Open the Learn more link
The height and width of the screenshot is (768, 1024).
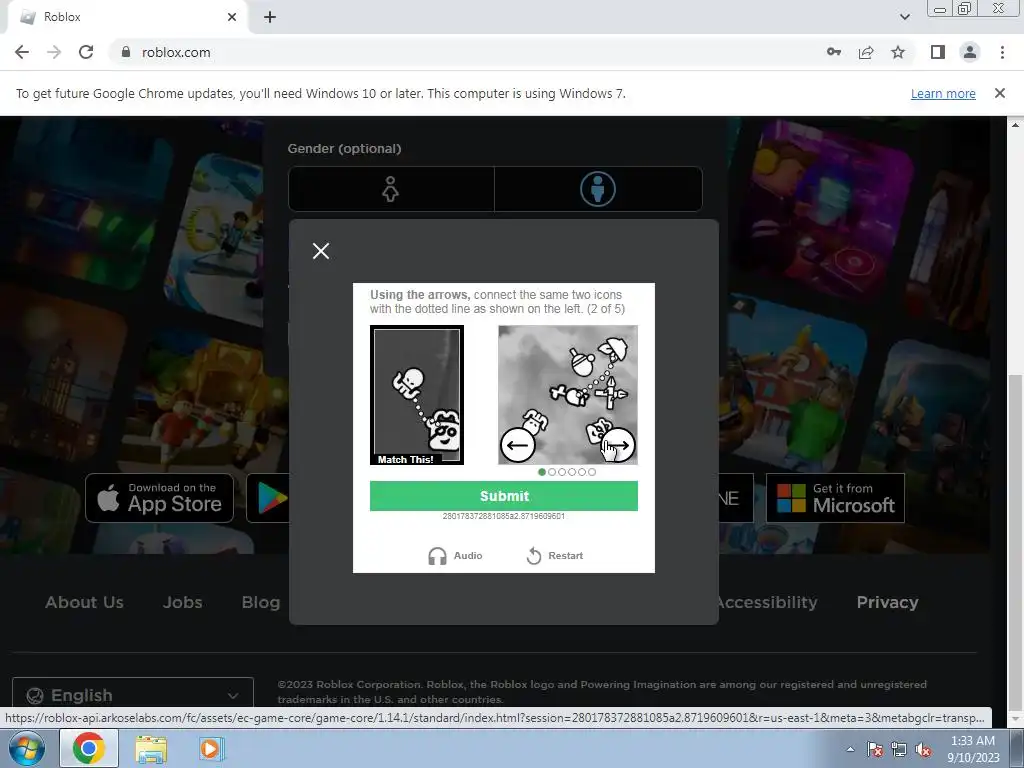943,93
